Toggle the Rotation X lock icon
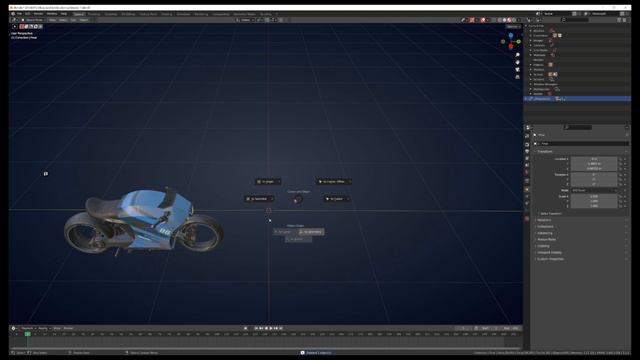 (x=620, y=175)
